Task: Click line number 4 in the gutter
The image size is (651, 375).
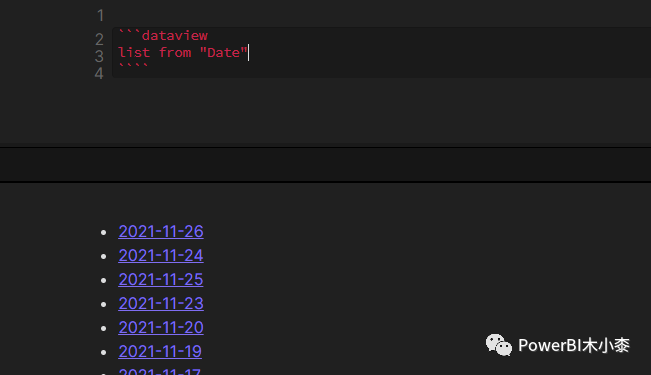Action: tap(99, 74)
